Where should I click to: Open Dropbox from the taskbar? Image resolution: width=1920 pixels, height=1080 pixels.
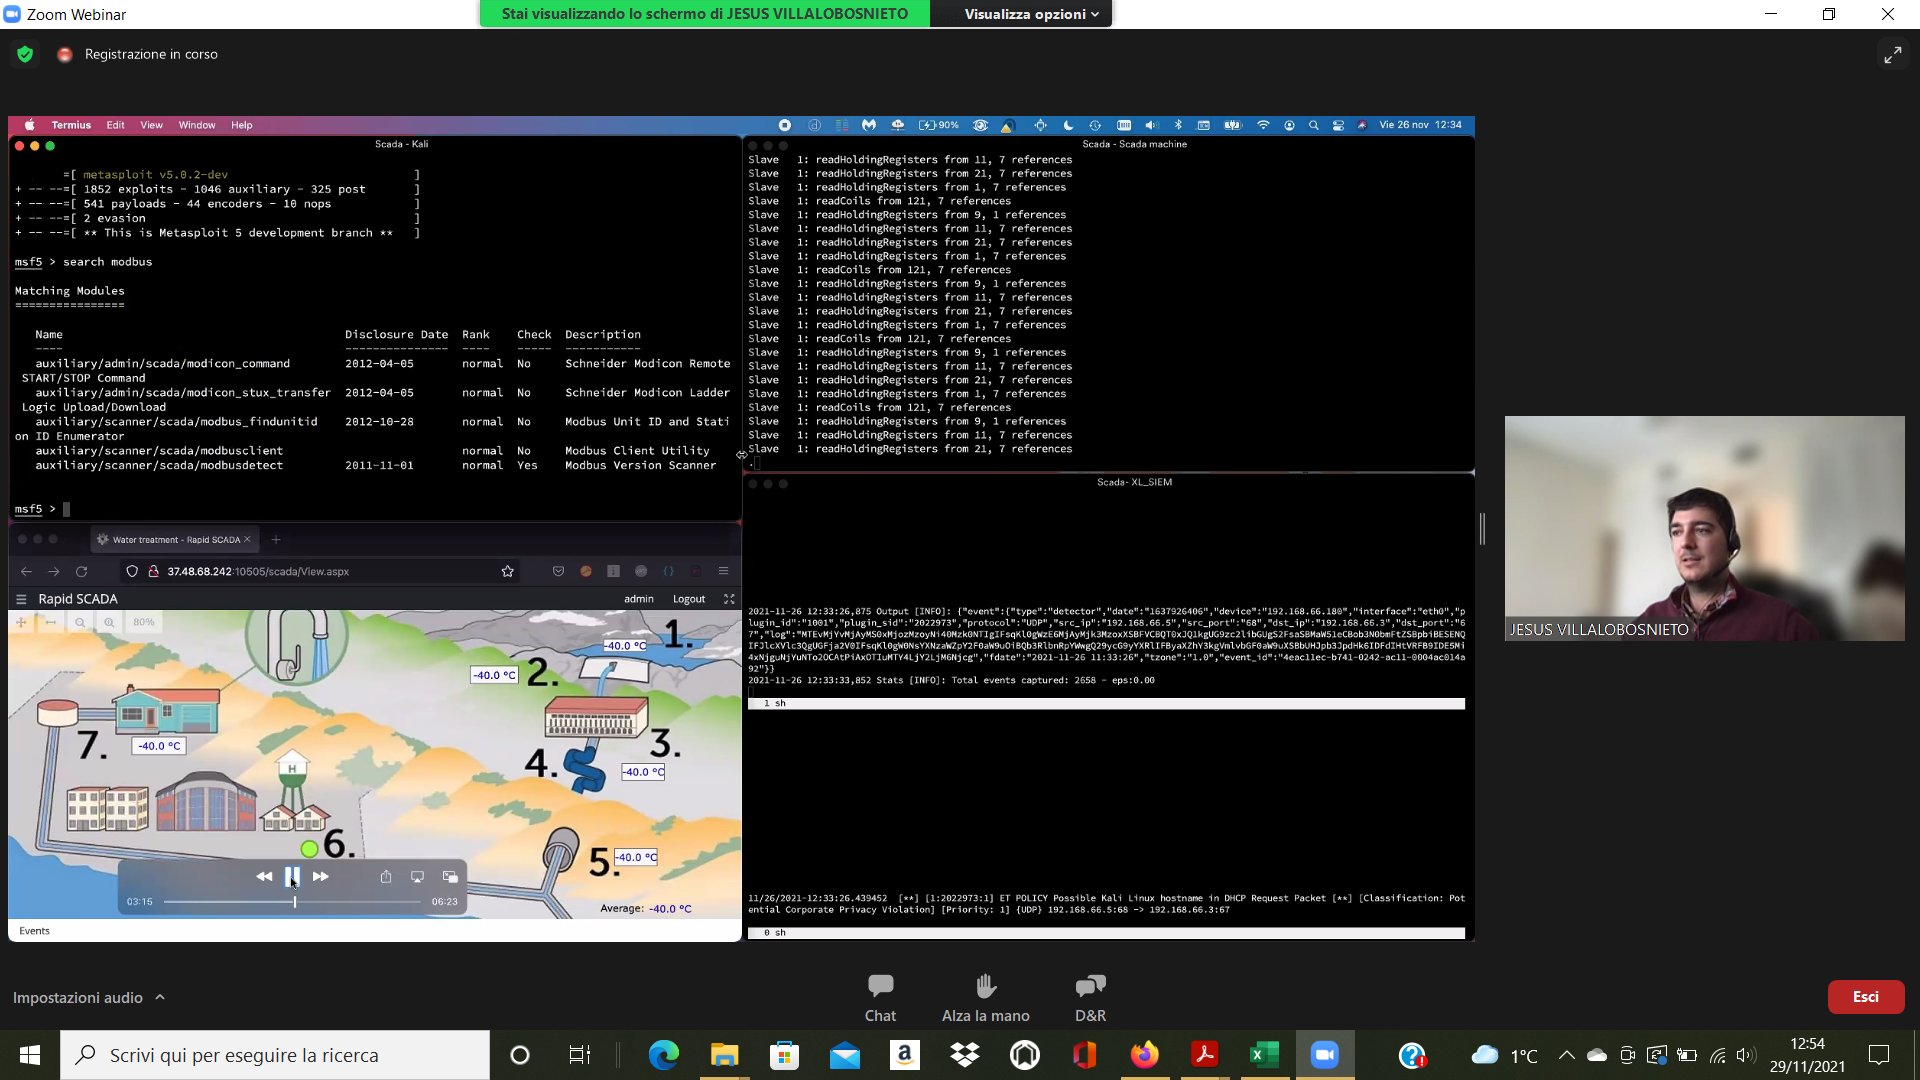pyautogui.click(x=964, y=1055)
